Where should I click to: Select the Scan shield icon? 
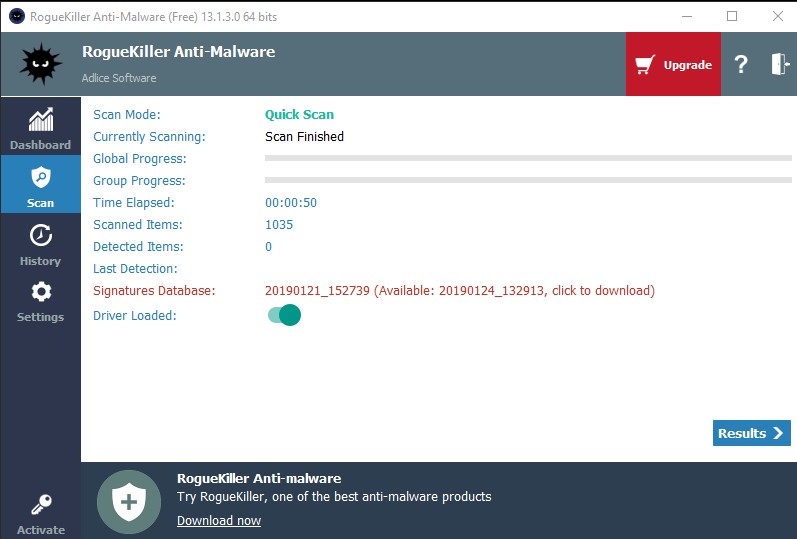(41, 177)
